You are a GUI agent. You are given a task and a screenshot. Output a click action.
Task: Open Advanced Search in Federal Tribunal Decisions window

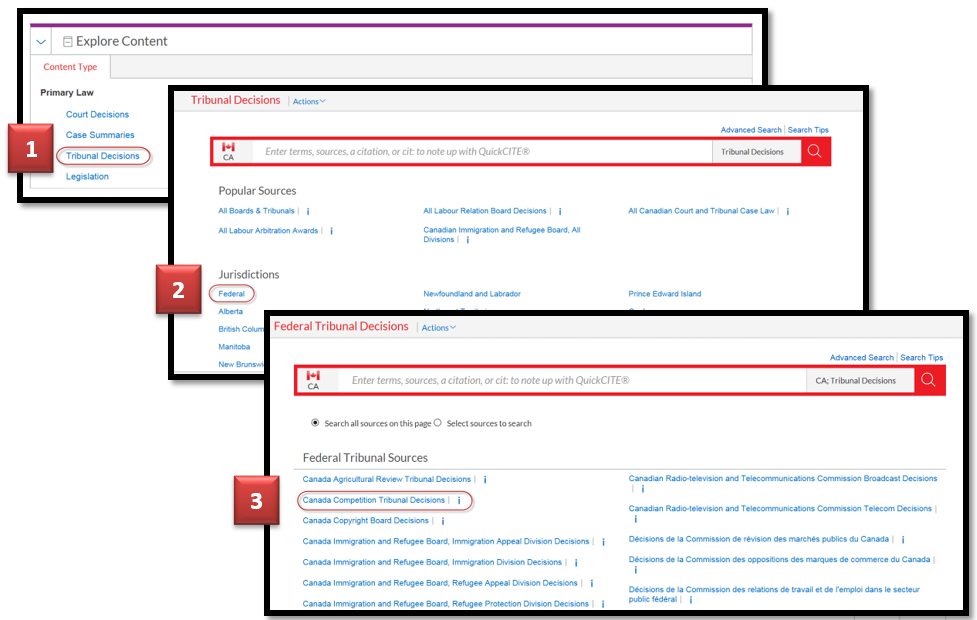[862, 358]
